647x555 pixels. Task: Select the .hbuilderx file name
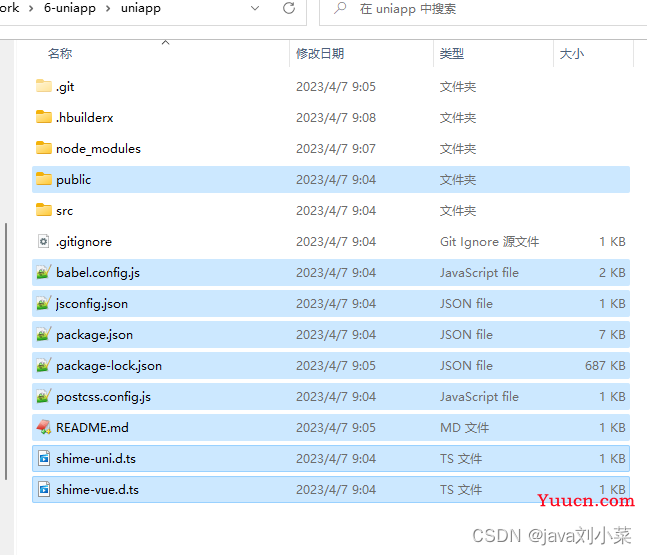coord(85,118)
